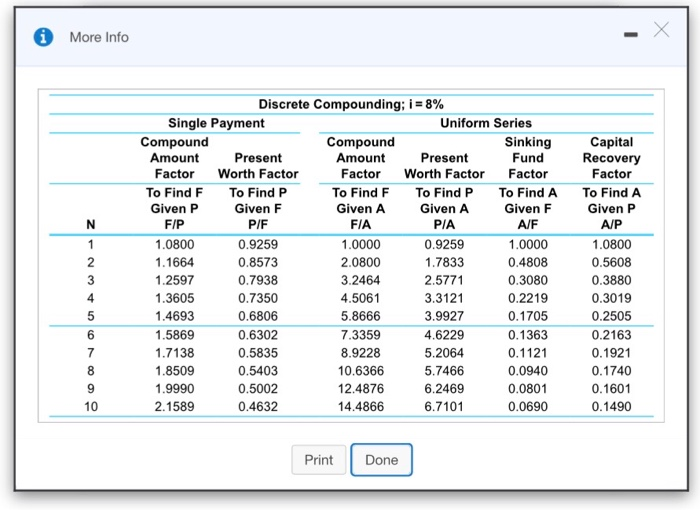700x510 pixels.
Task: Click the row label for N=7
Action: (x=91, y=353)
